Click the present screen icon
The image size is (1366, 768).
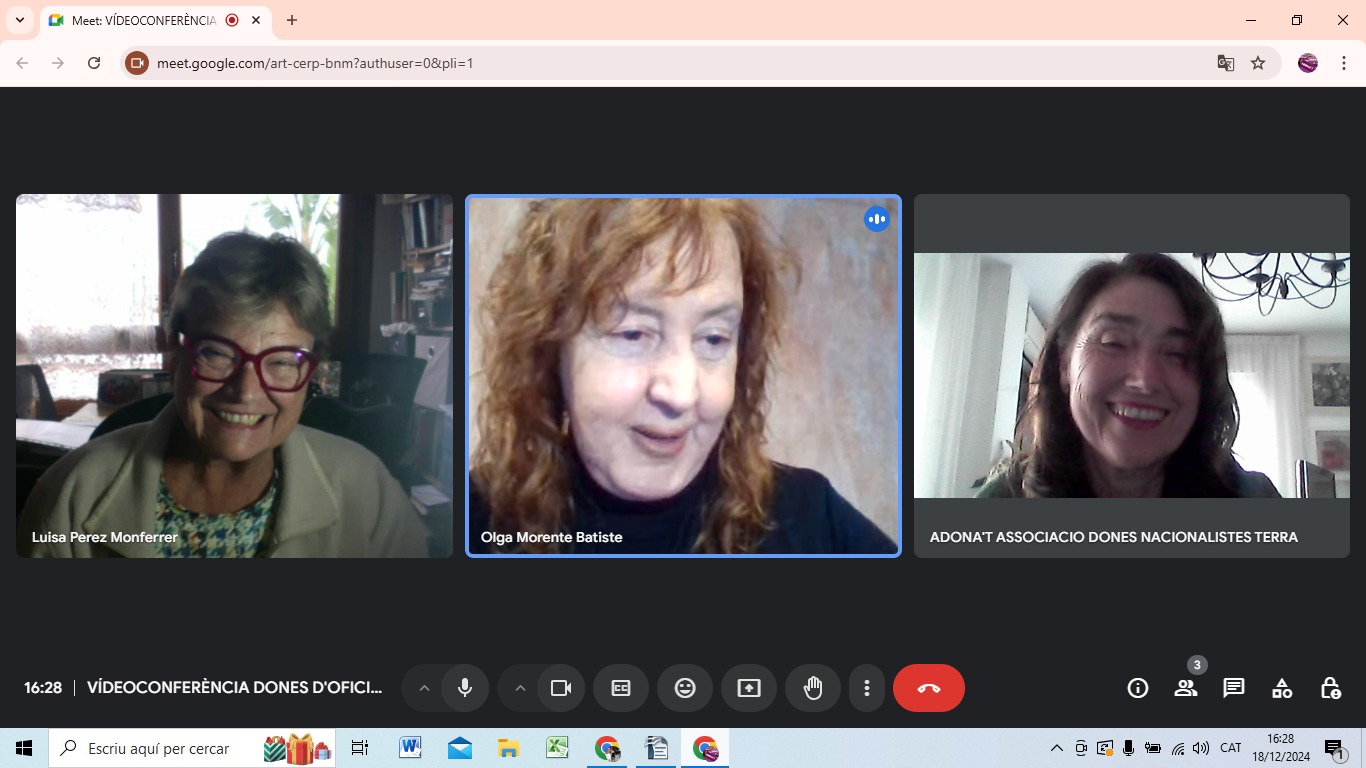(749, 688)
